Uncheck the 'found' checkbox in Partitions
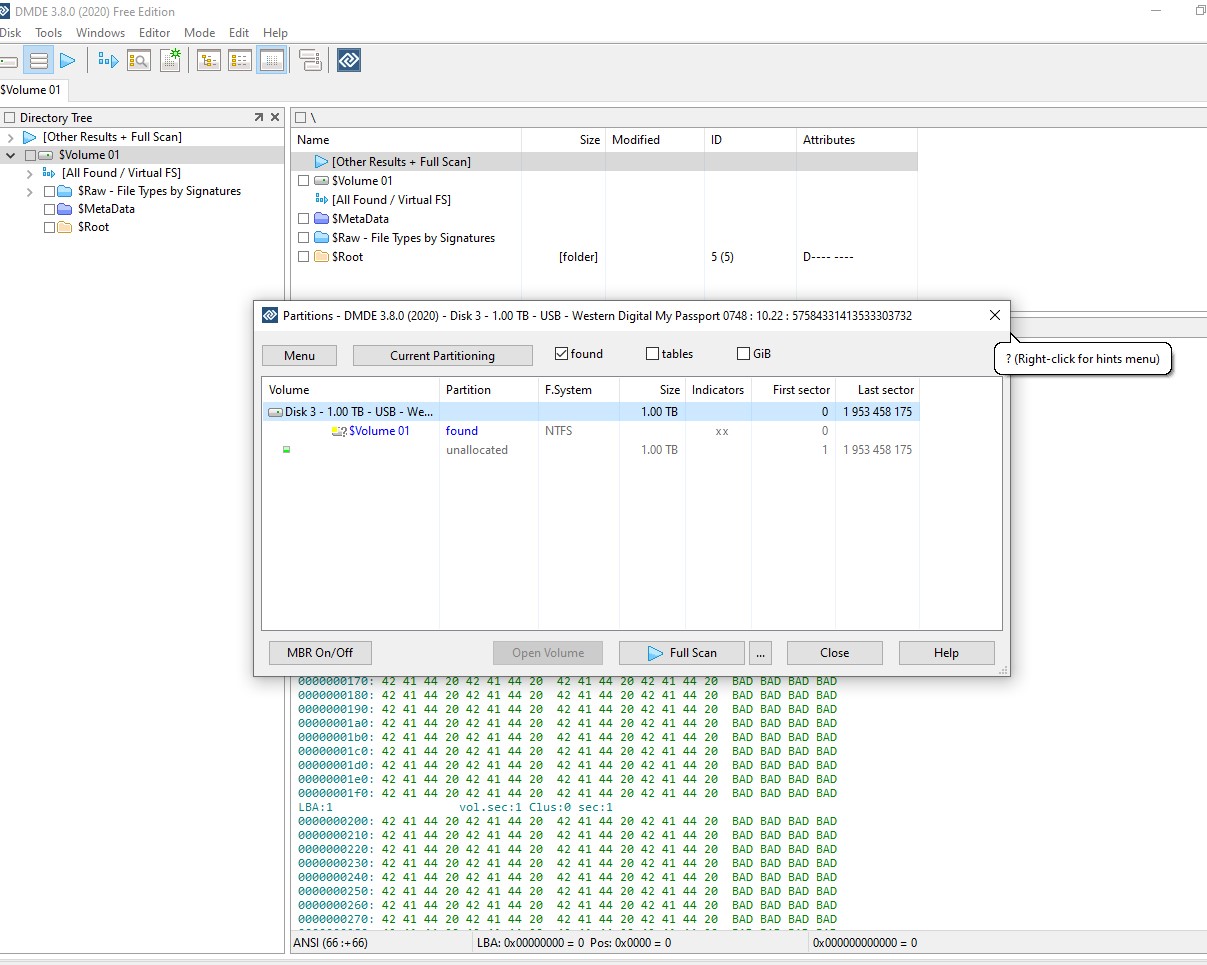 [561, 354]
